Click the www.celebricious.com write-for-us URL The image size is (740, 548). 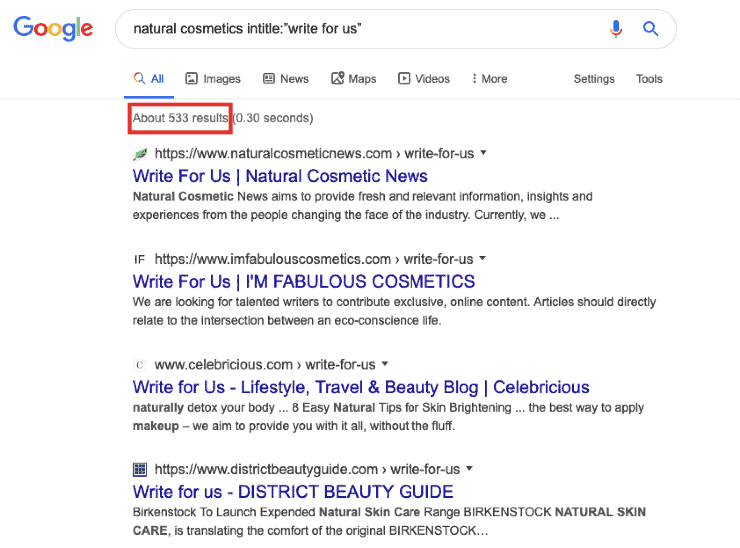pos(265,365)
